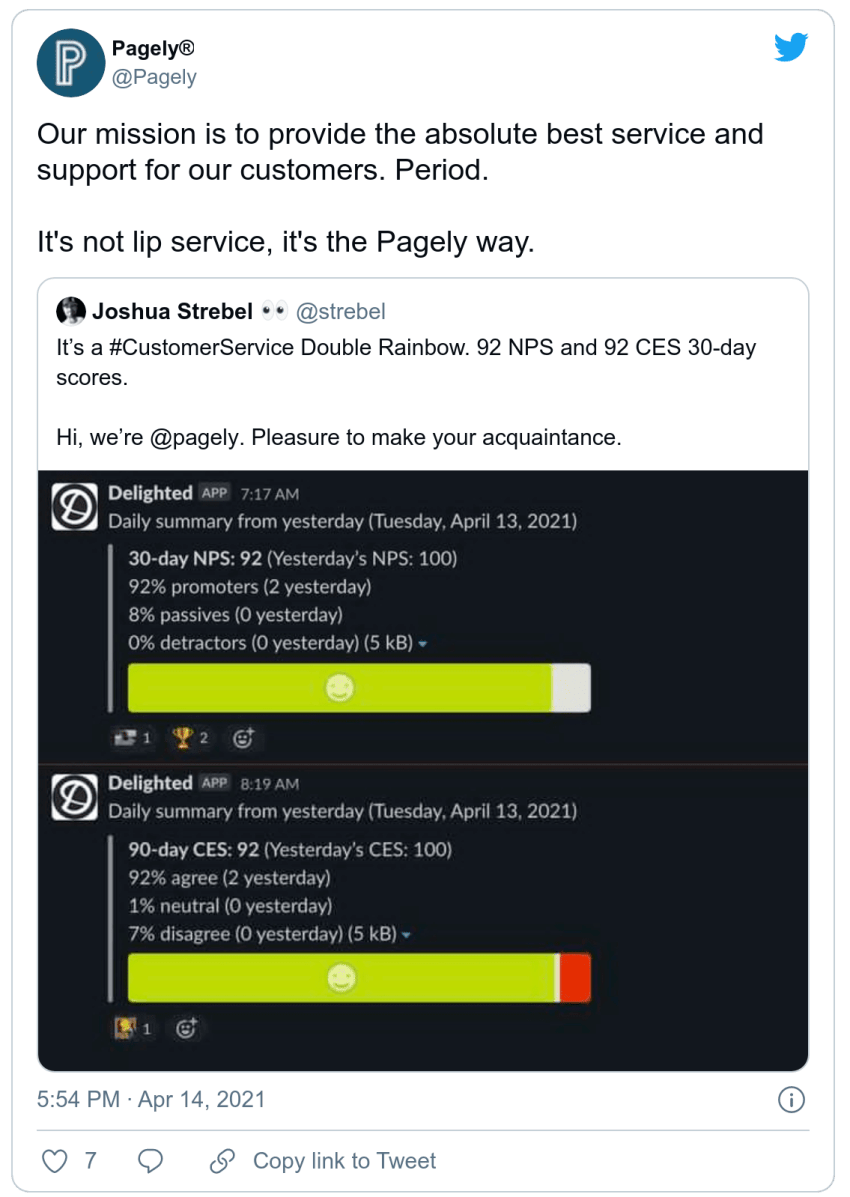Viewport: 850px width, 1197px height.
Task: Add reaction to the CES summary message
Action: coord(186,1028)
